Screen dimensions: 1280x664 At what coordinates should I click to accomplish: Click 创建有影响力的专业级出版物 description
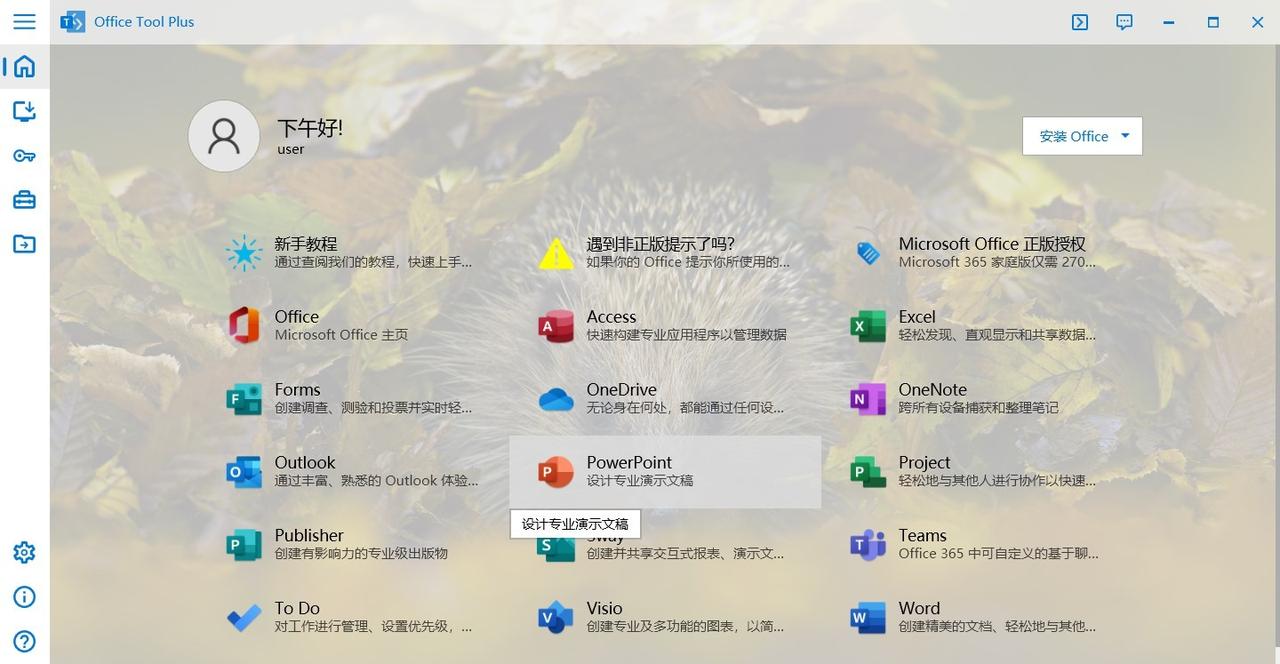pos(361,554)
